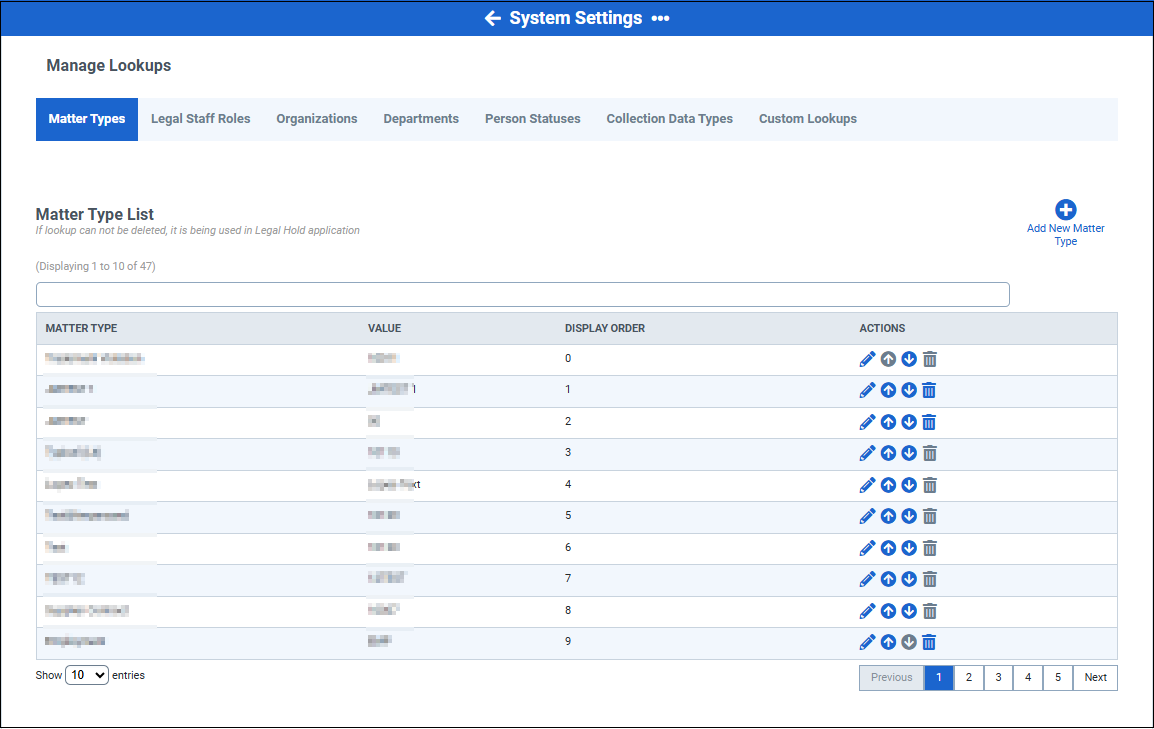
Task: Jump to page 3 of the list
Action: pyautogui.click(x=998, y=678)
